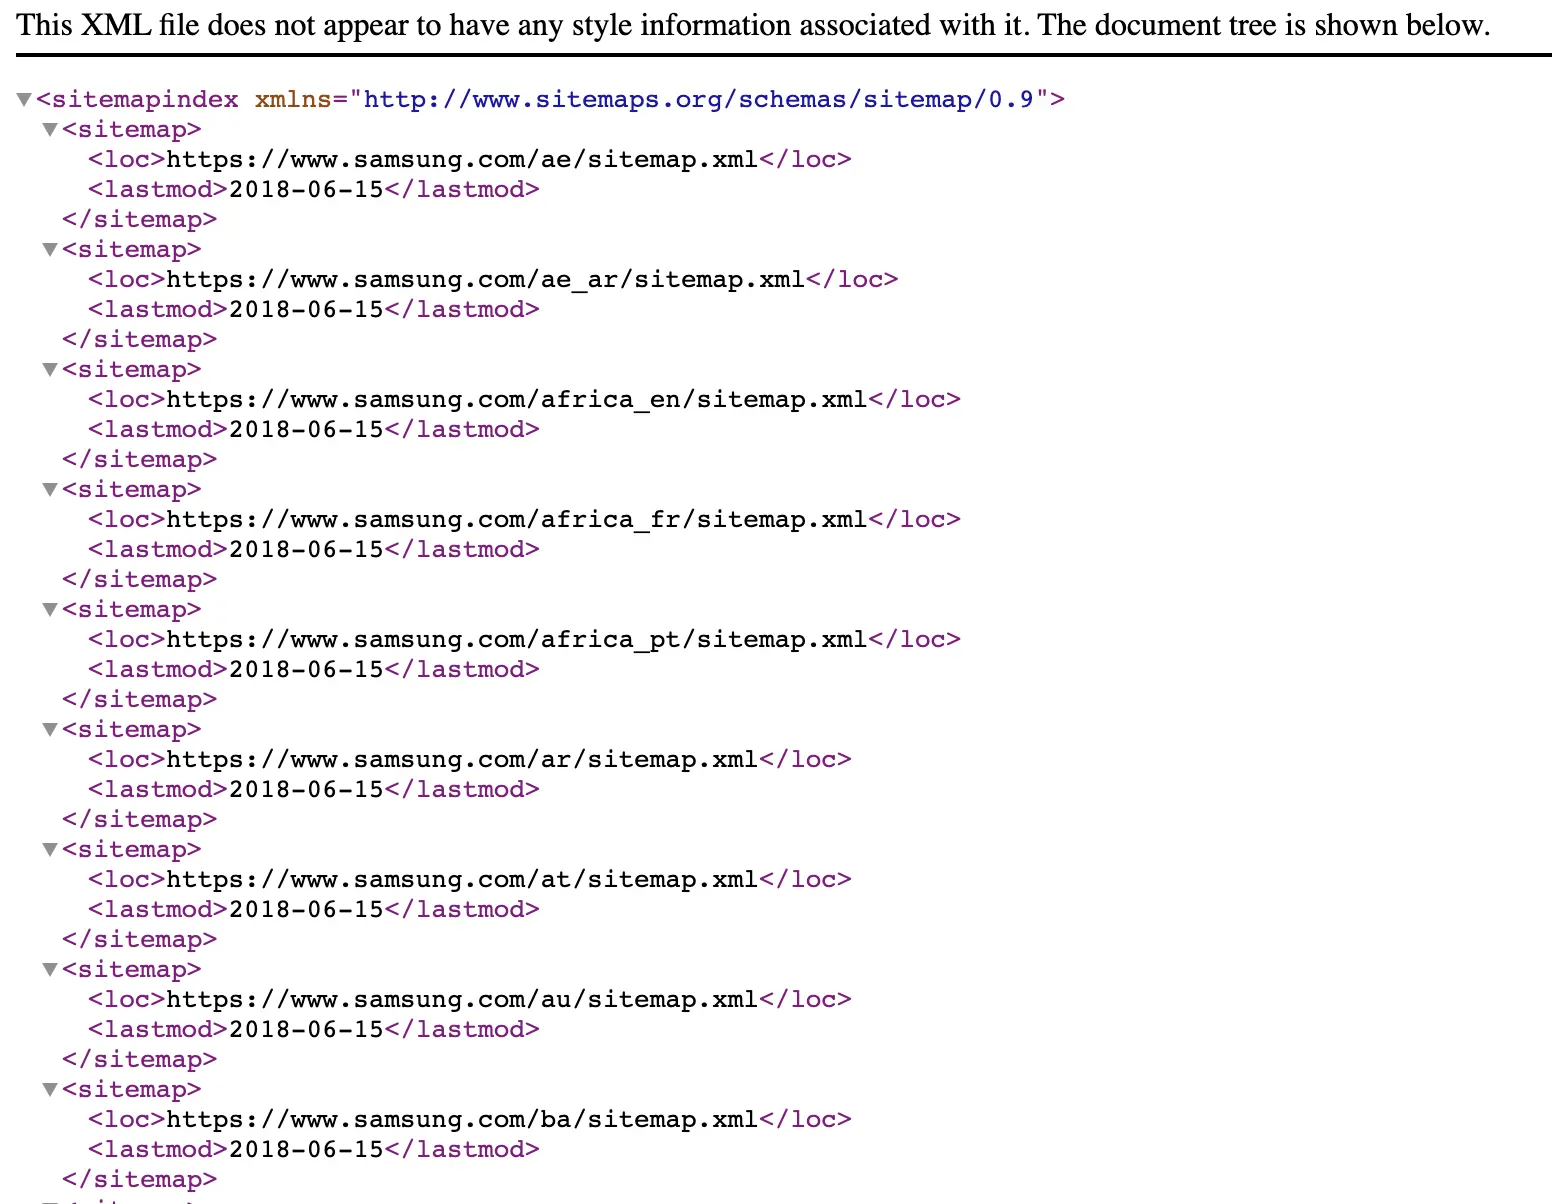The image size is (1552, 1204).
Task: Collapse the ar sitemap entry
Action: 49,729
